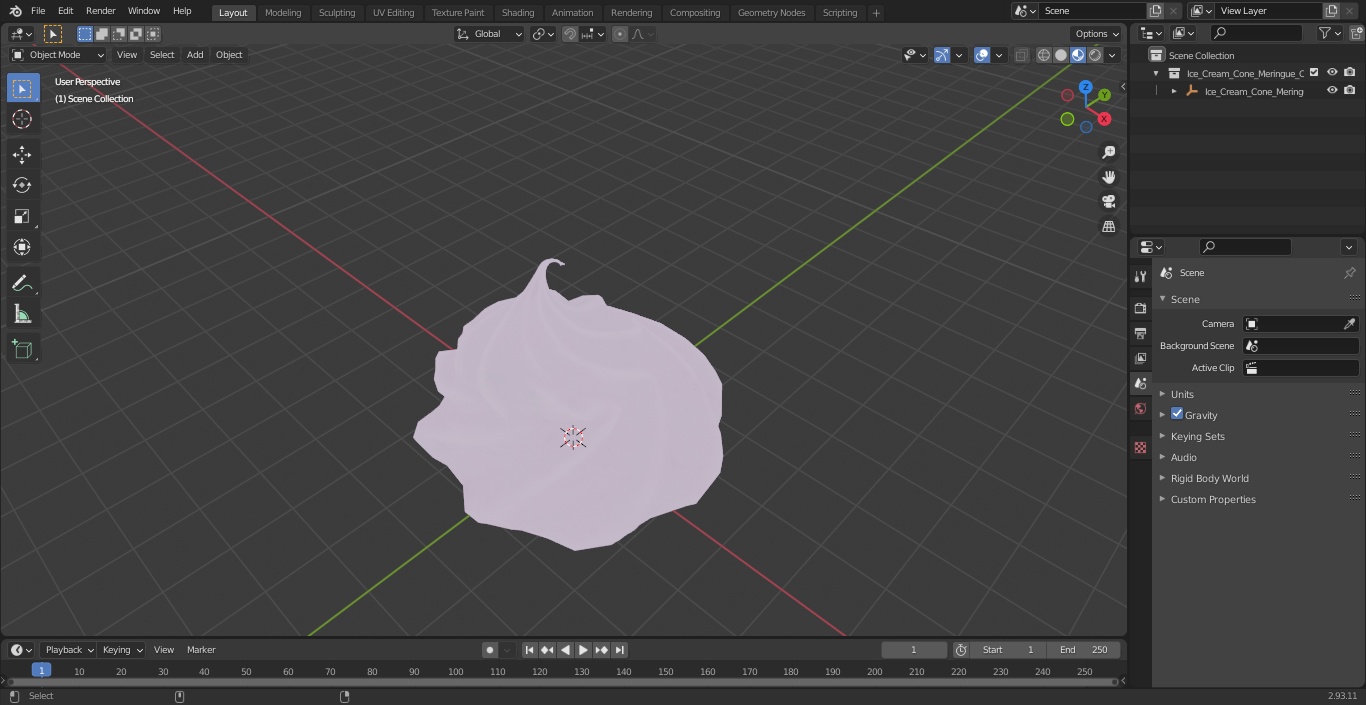Click the pan hand viewport icon
The height and width of the screenshot is (705, 1366).
coord(1109,177)
